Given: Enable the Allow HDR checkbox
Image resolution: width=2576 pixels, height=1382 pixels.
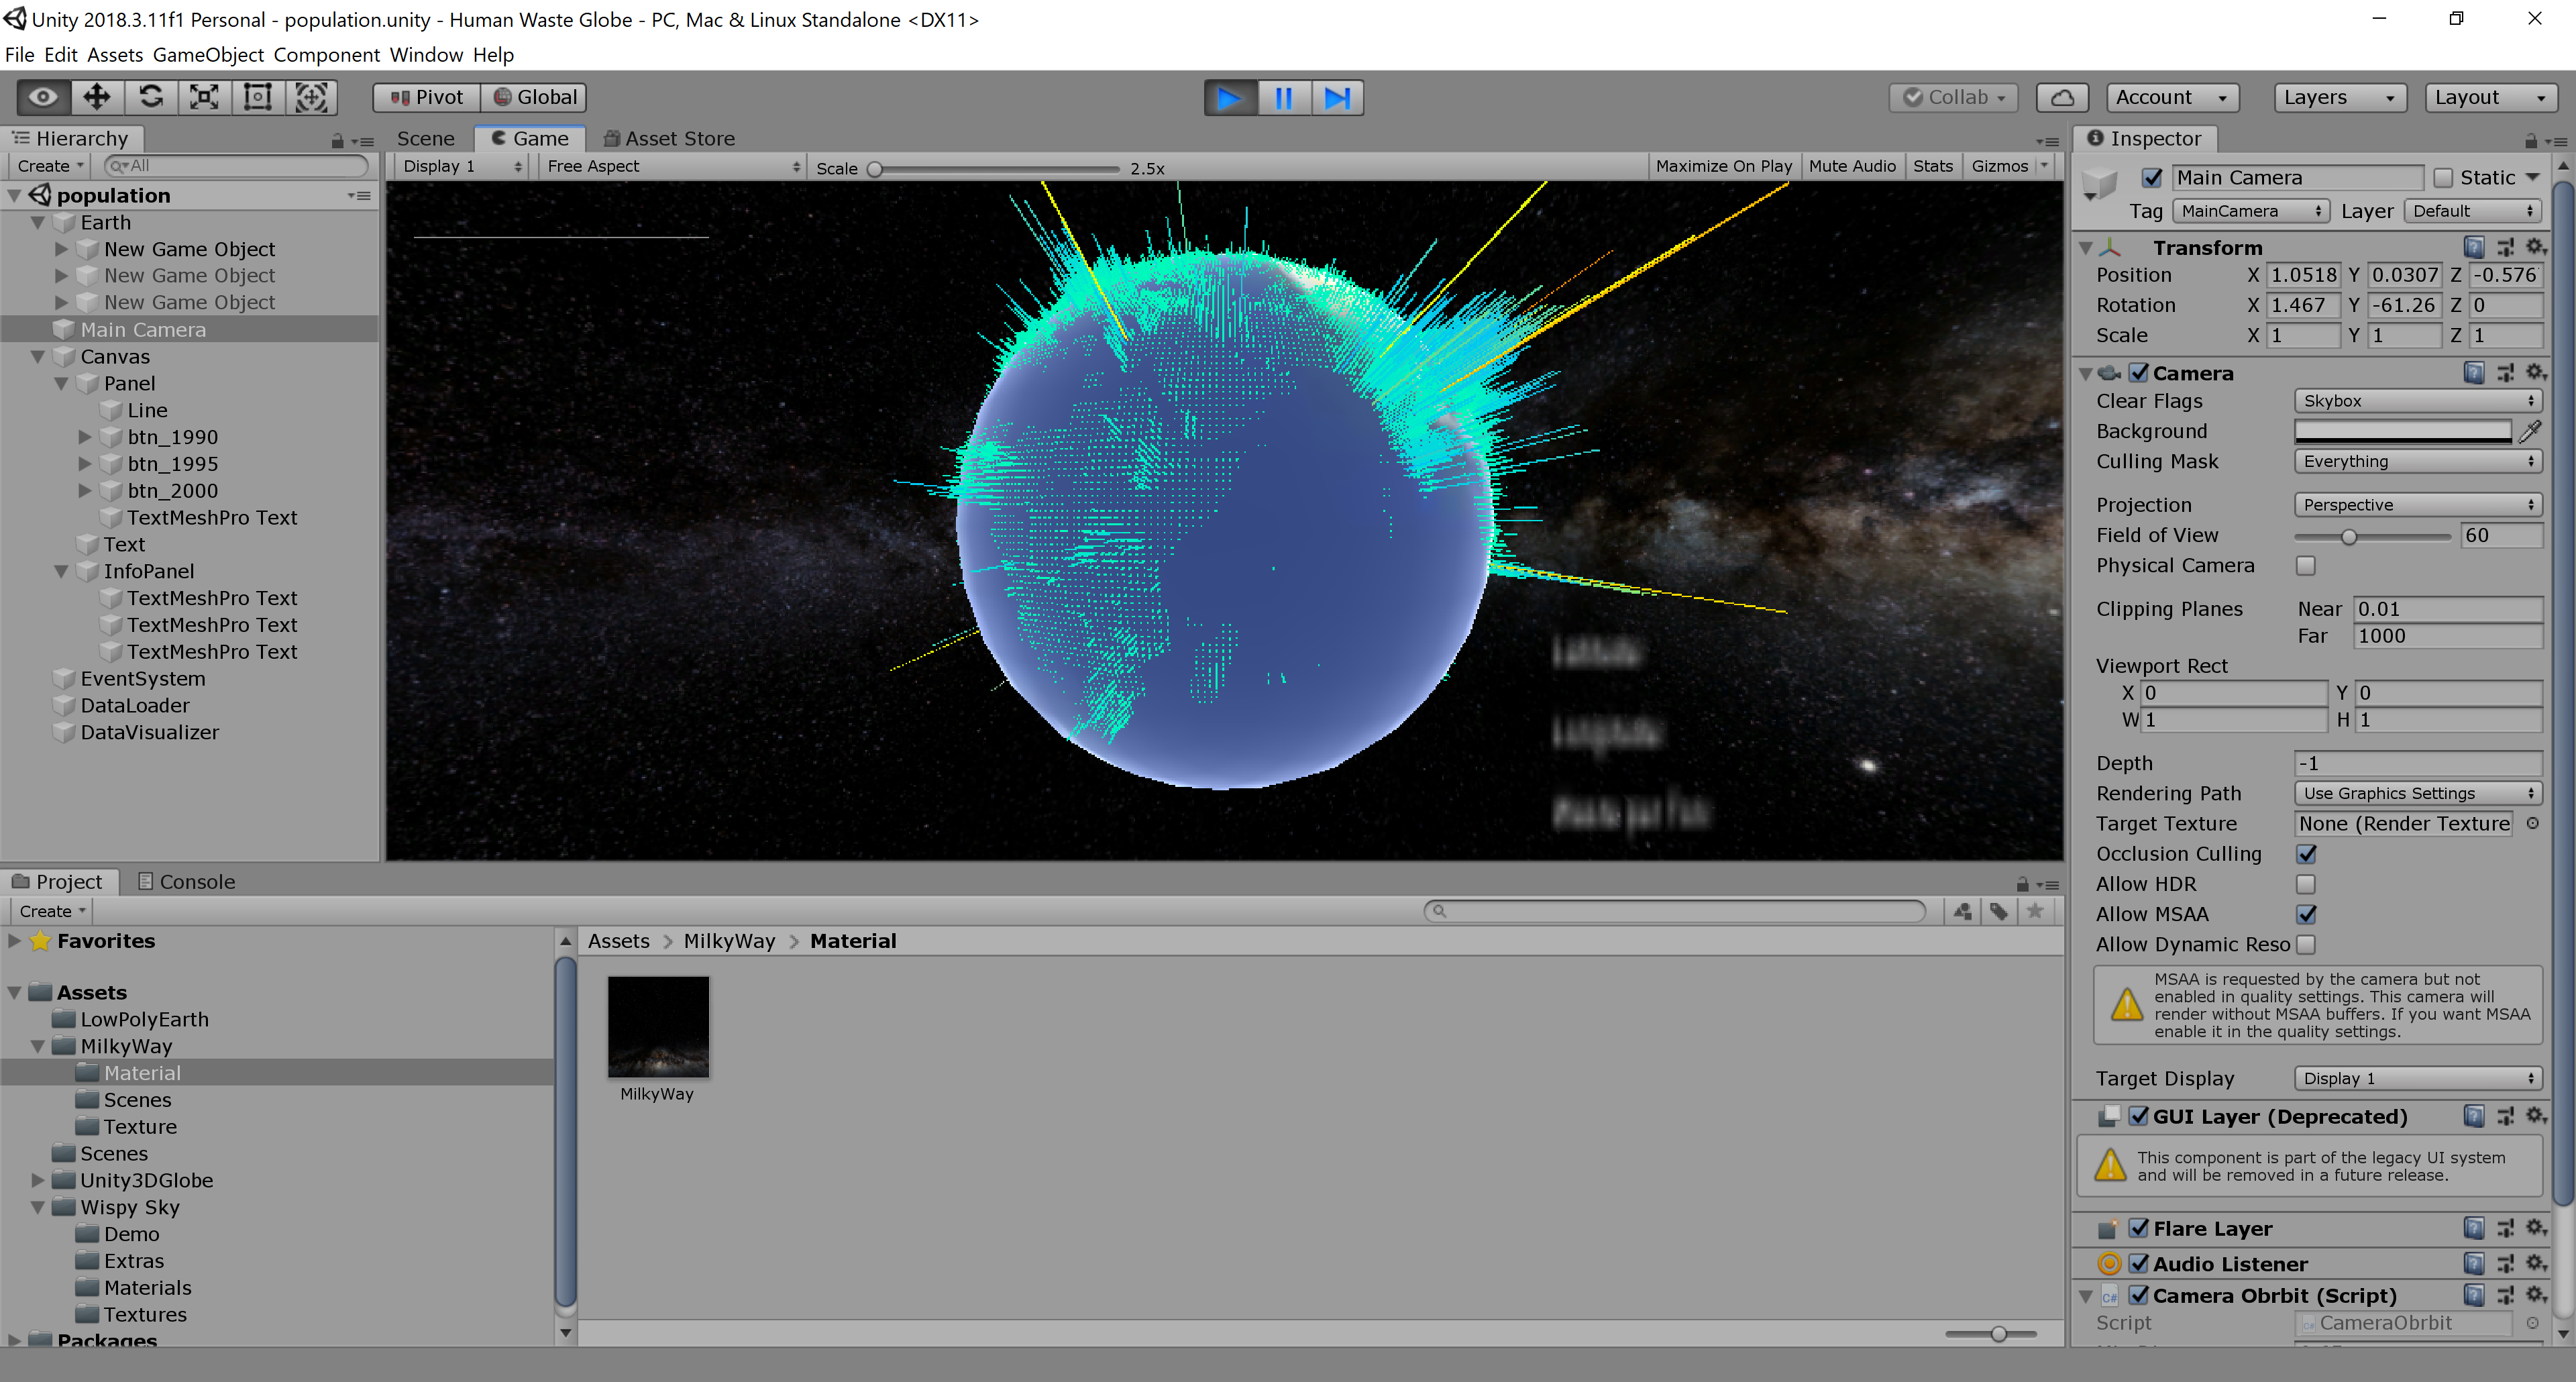Looking at the screenshot, I should [x=2306, y=884].
